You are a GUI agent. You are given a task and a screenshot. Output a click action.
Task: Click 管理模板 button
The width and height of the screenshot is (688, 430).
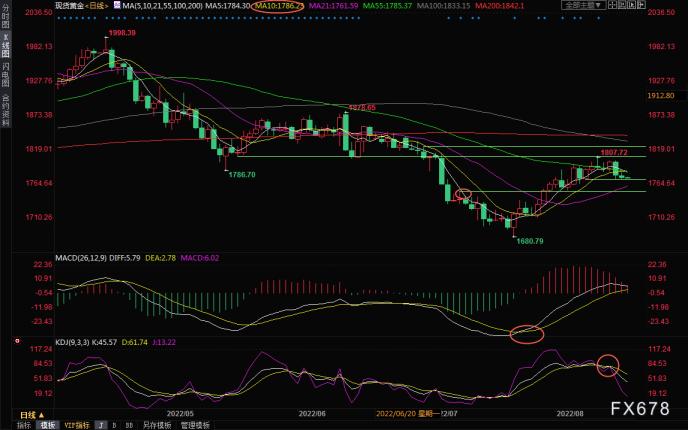[x=197, y=424]
